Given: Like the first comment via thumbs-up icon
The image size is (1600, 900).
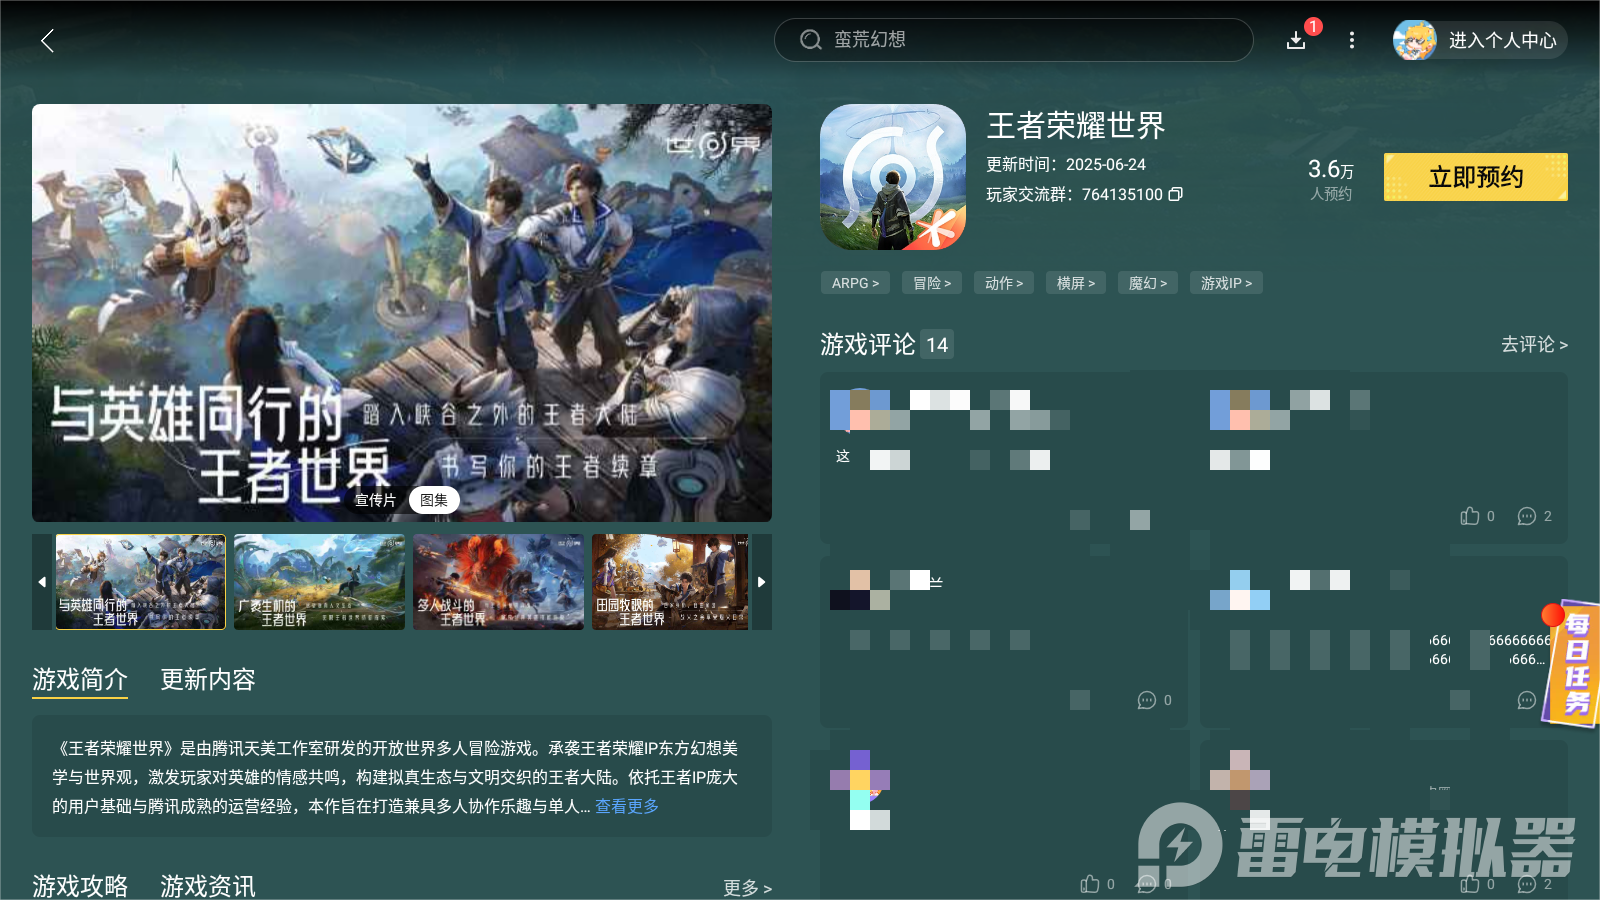Looking at the screenshot, I should coord(1469,516).
